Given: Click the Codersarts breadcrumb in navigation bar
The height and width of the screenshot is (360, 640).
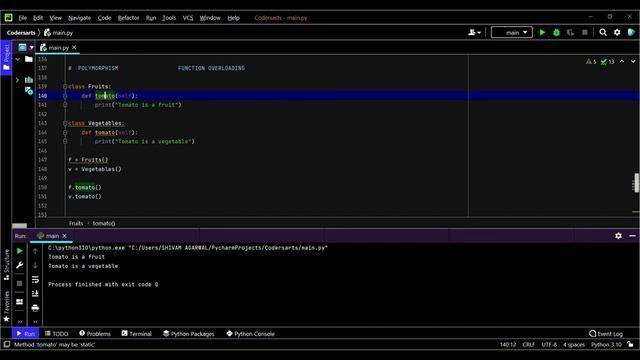Looking at the screenshot, I should (x=21, y=33).
